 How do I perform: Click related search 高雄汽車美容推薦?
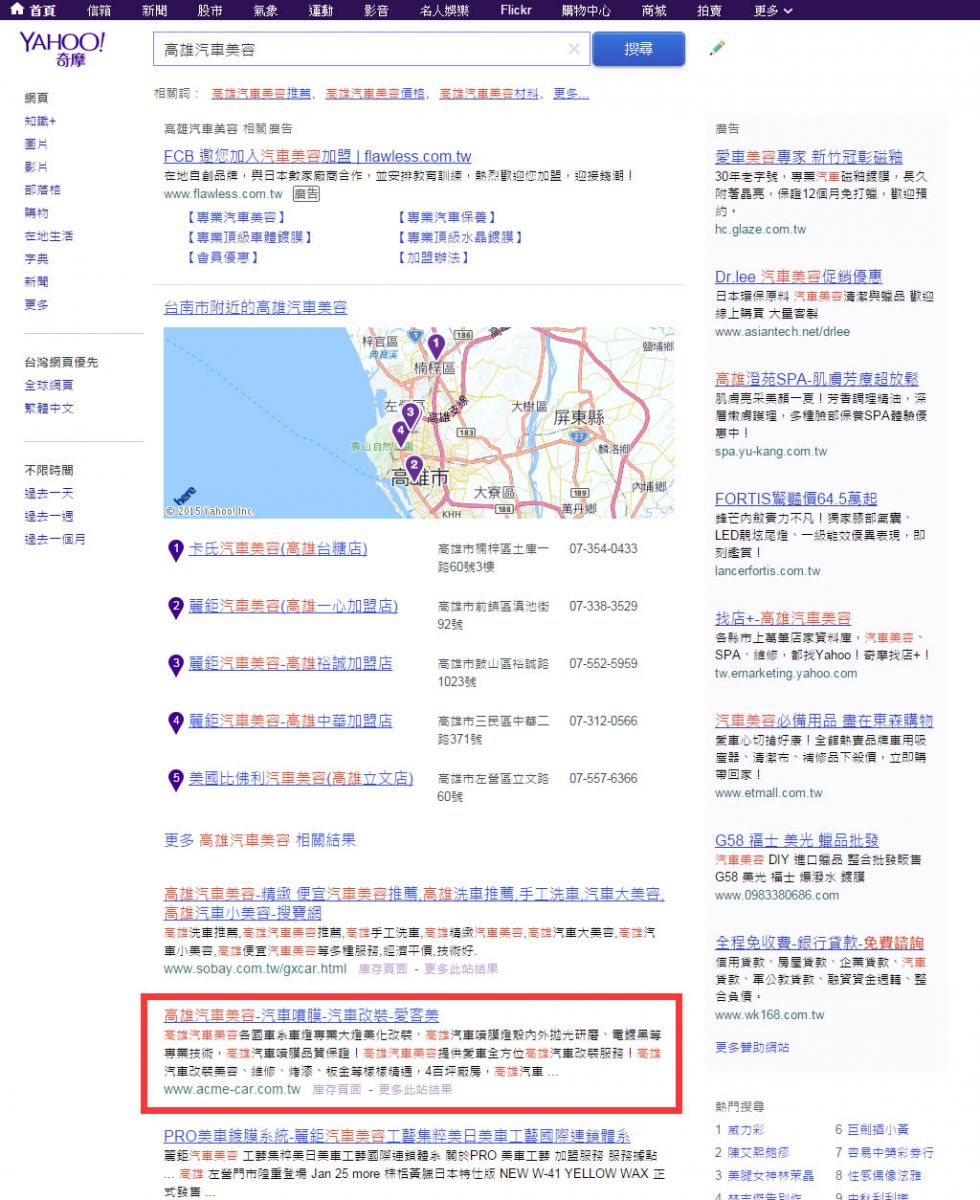point(262,94)
